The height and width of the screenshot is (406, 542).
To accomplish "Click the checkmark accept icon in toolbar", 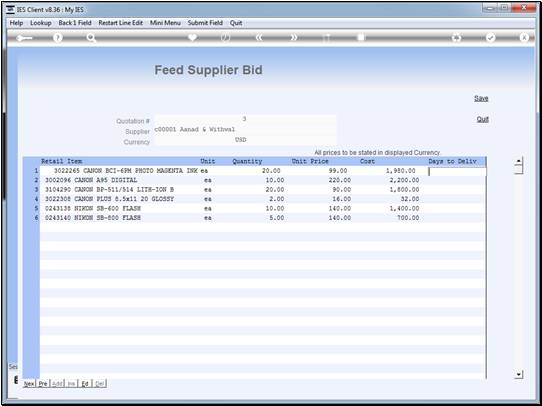I will (490, 38).
